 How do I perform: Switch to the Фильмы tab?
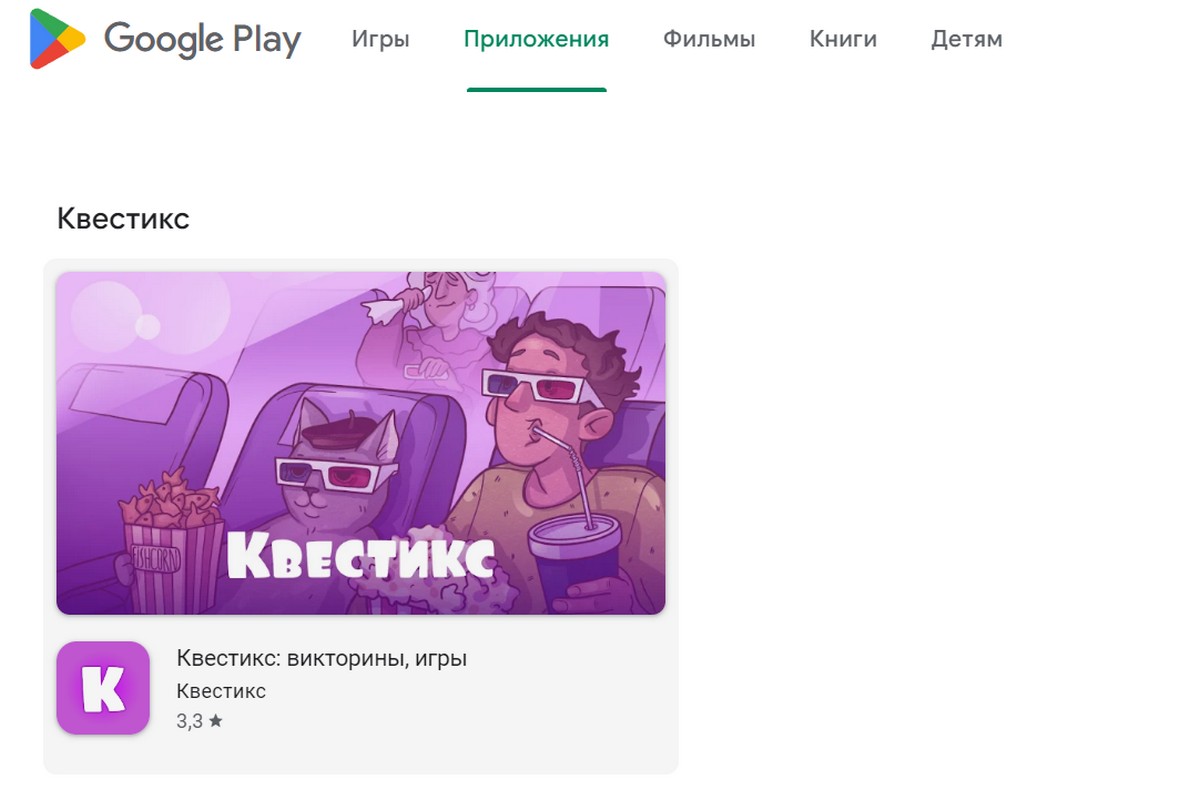point(709,40)
